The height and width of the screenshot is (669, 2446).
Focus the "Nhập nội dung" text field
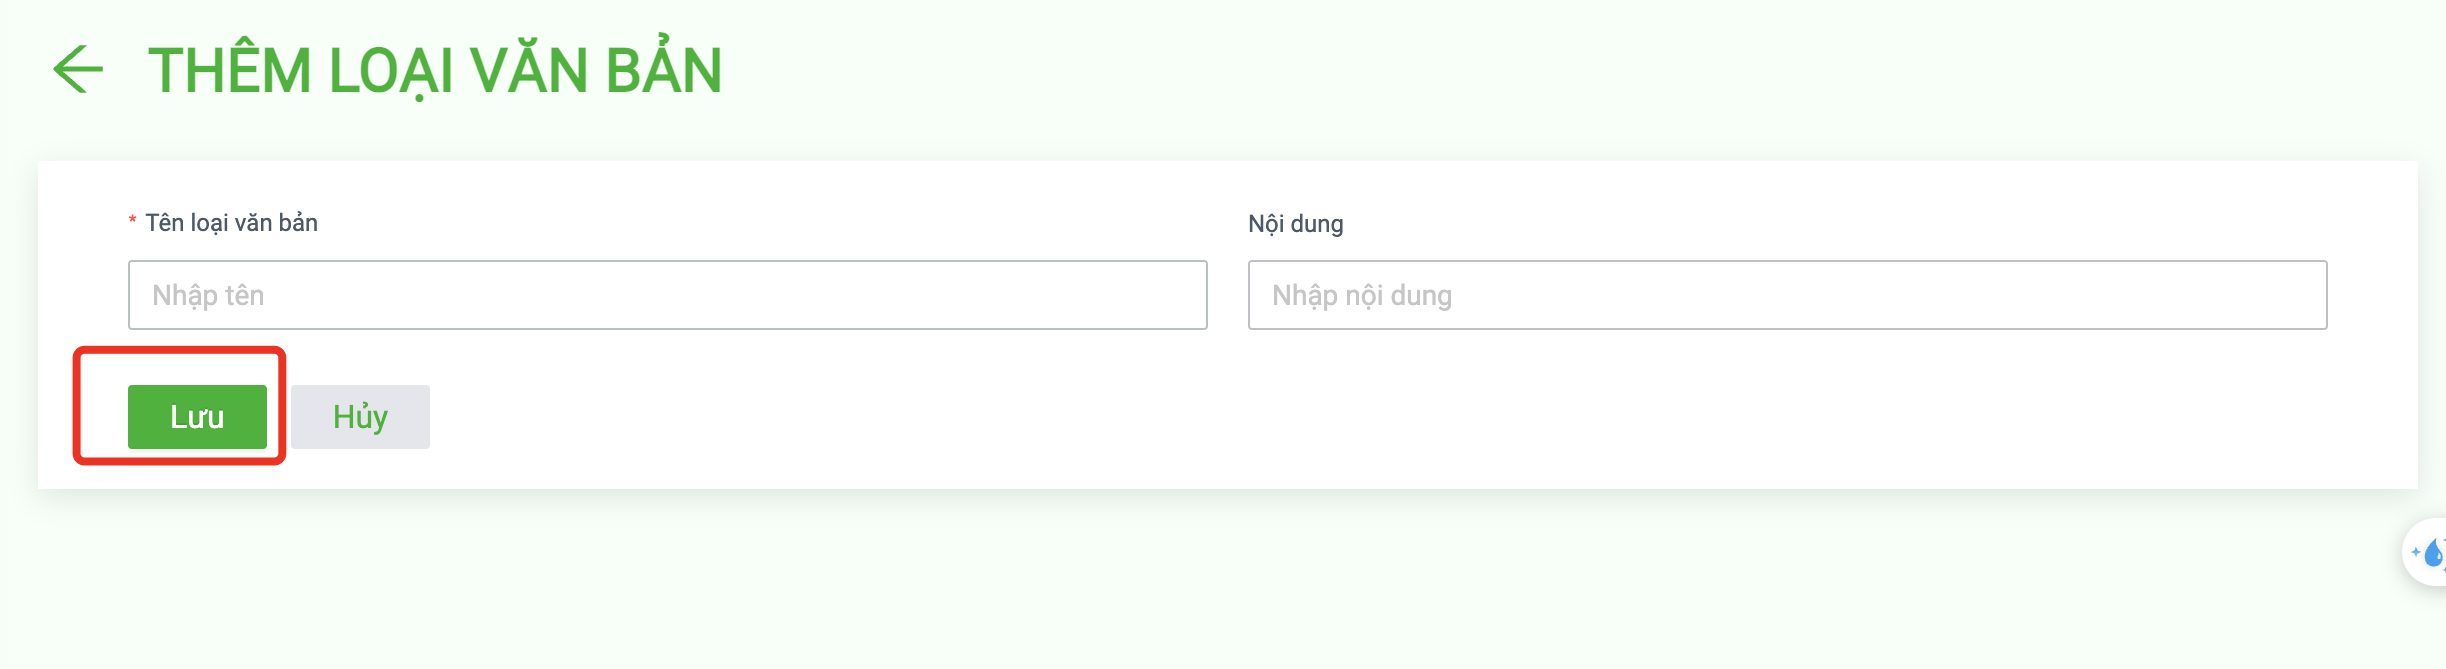(x=1787, y=295)
